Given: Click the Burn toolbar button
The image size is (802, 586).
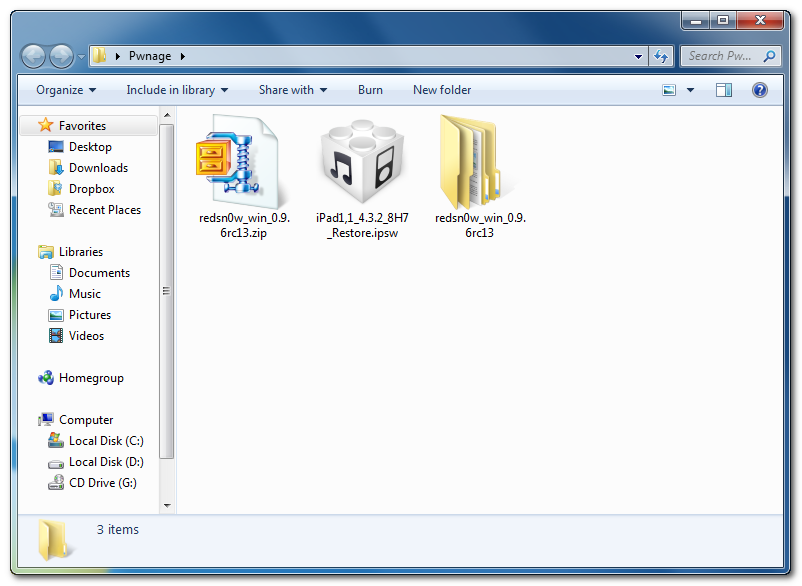Looking at the screenshot, I should click(370, 90).
